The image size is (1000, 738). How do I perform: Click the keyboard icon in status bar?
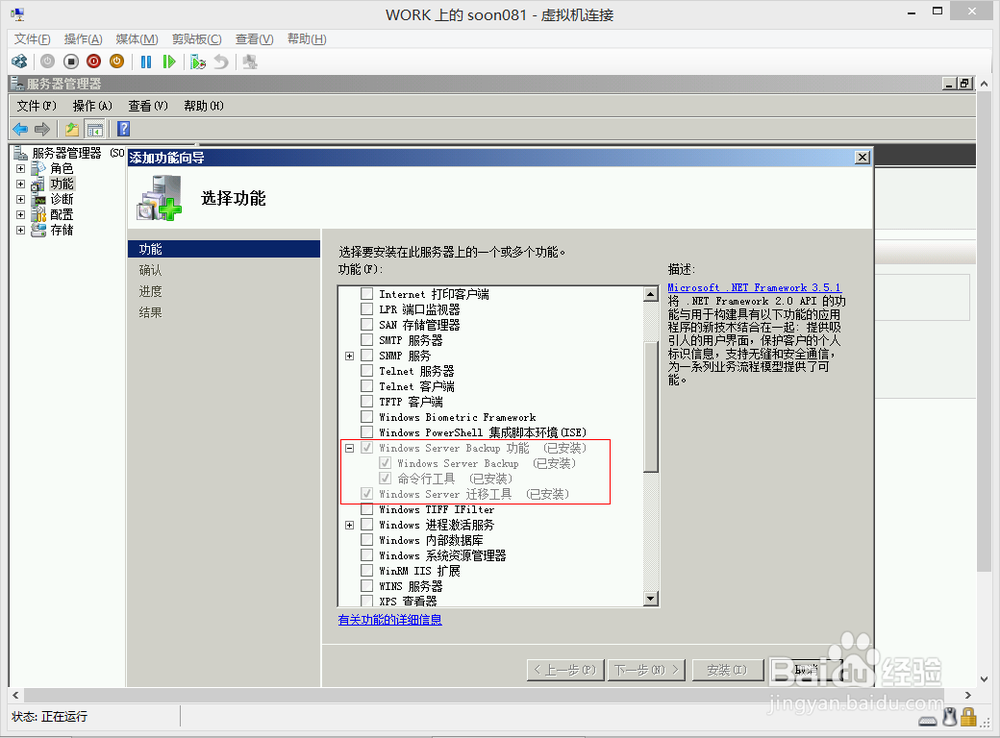pyautogui.click(x=928, y=721)
